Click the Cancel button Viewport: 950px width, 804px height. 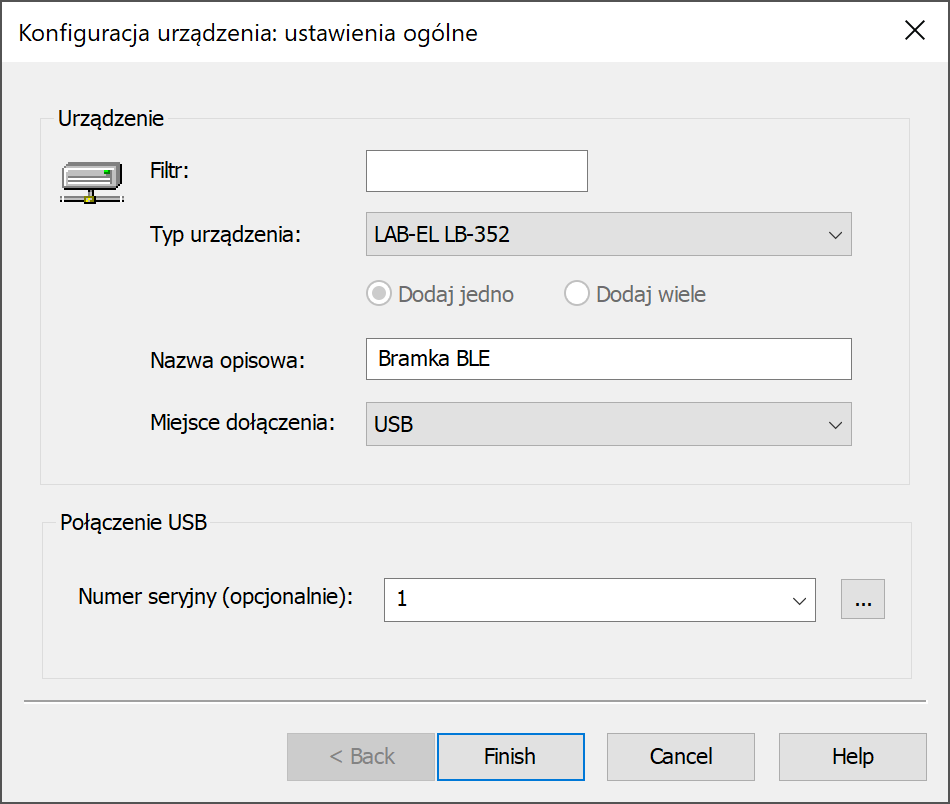pyautogui.click(x=681, y=757)
